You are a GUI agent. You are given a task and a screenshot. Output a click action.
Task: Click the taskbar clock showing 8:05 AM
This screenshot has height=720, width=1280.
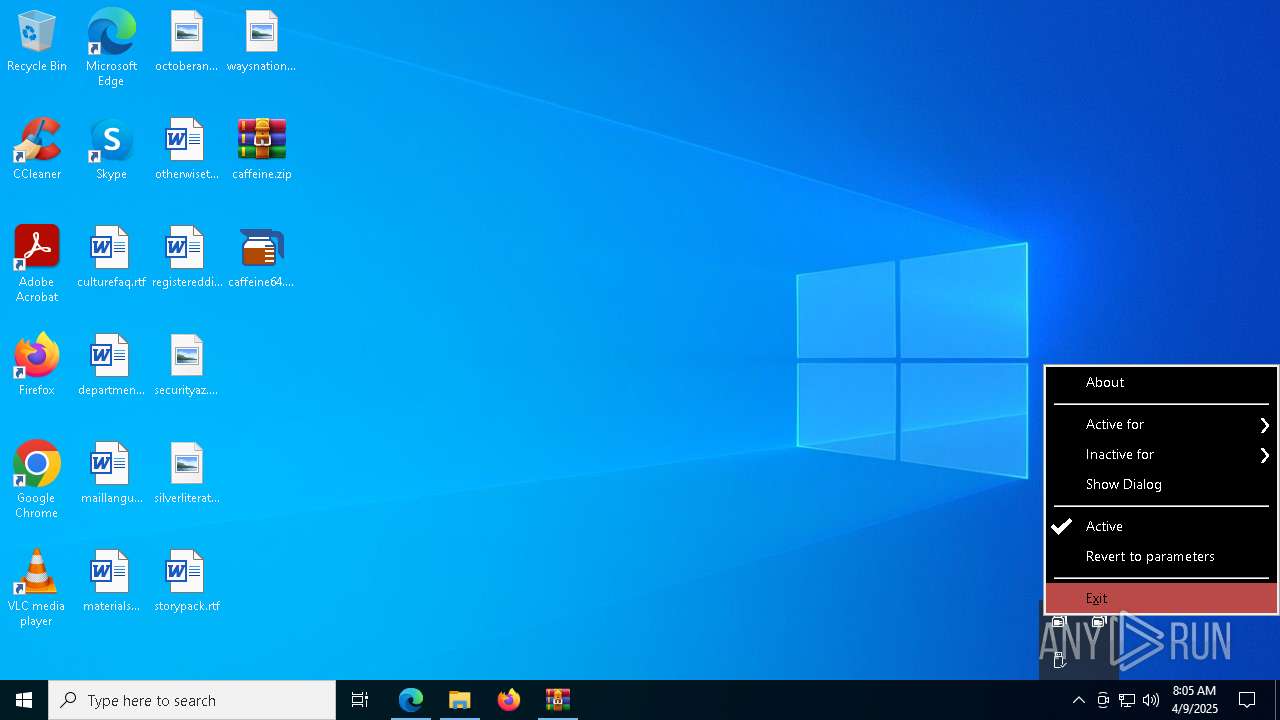(1194, 700)
